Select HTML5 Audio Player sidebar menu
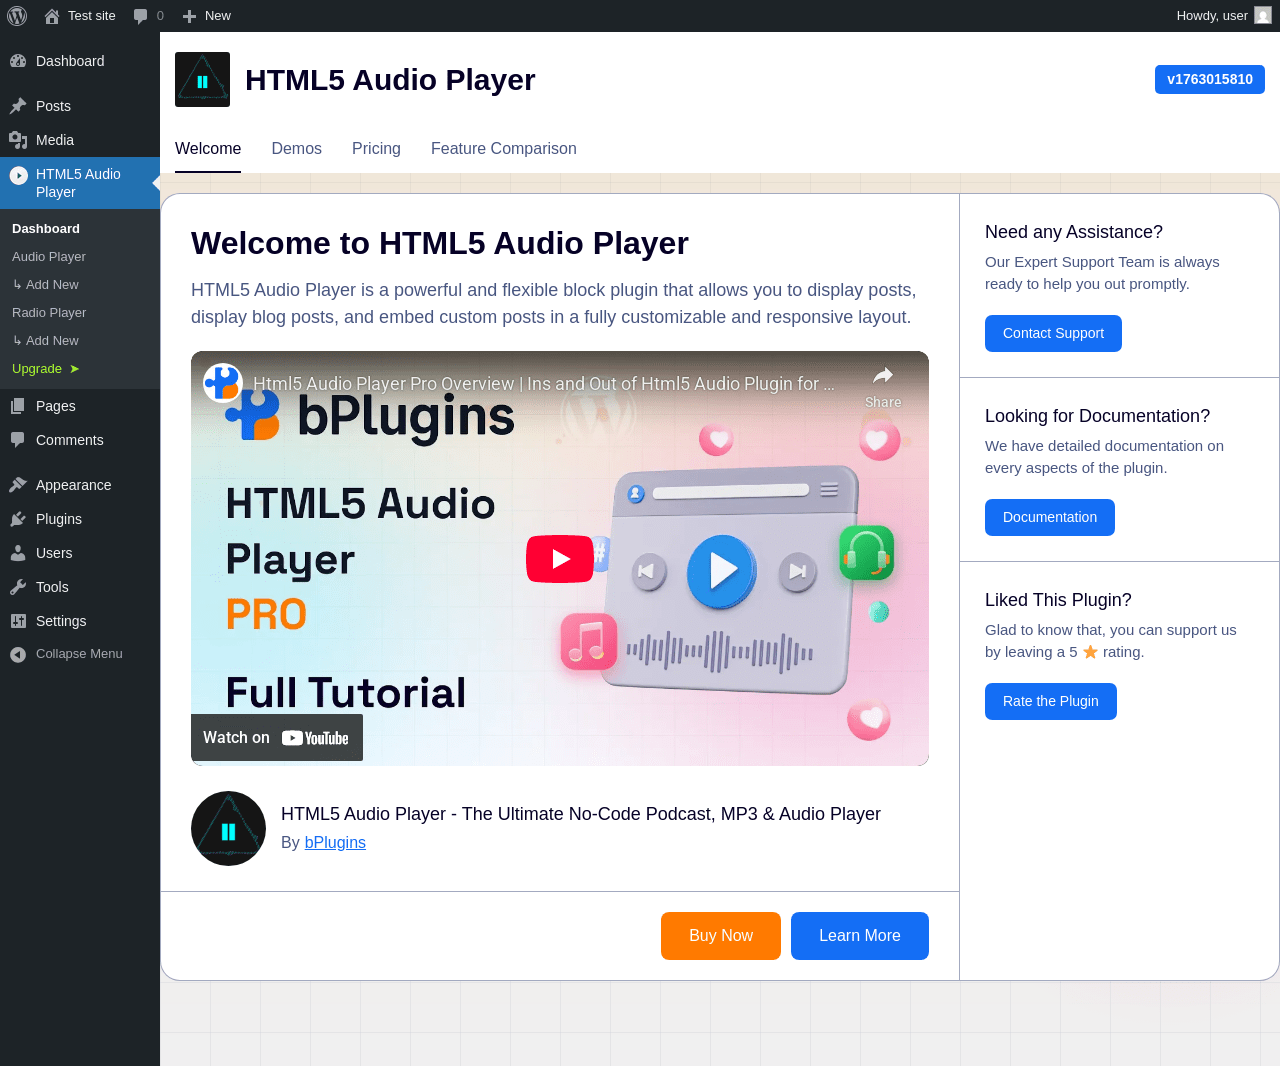Image resolution: width=1280 pixels, height=1066 pixels. click(80, 183)
